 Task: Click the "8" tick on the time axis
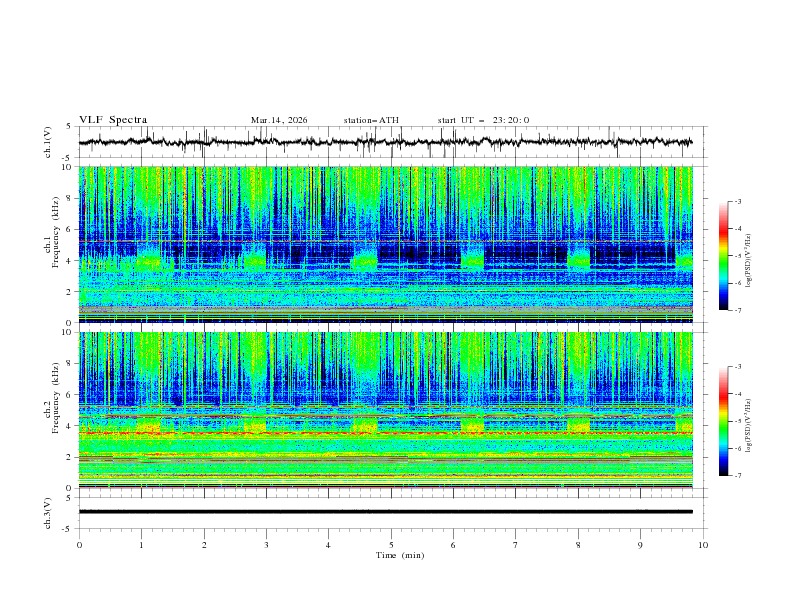click(578, 545)
